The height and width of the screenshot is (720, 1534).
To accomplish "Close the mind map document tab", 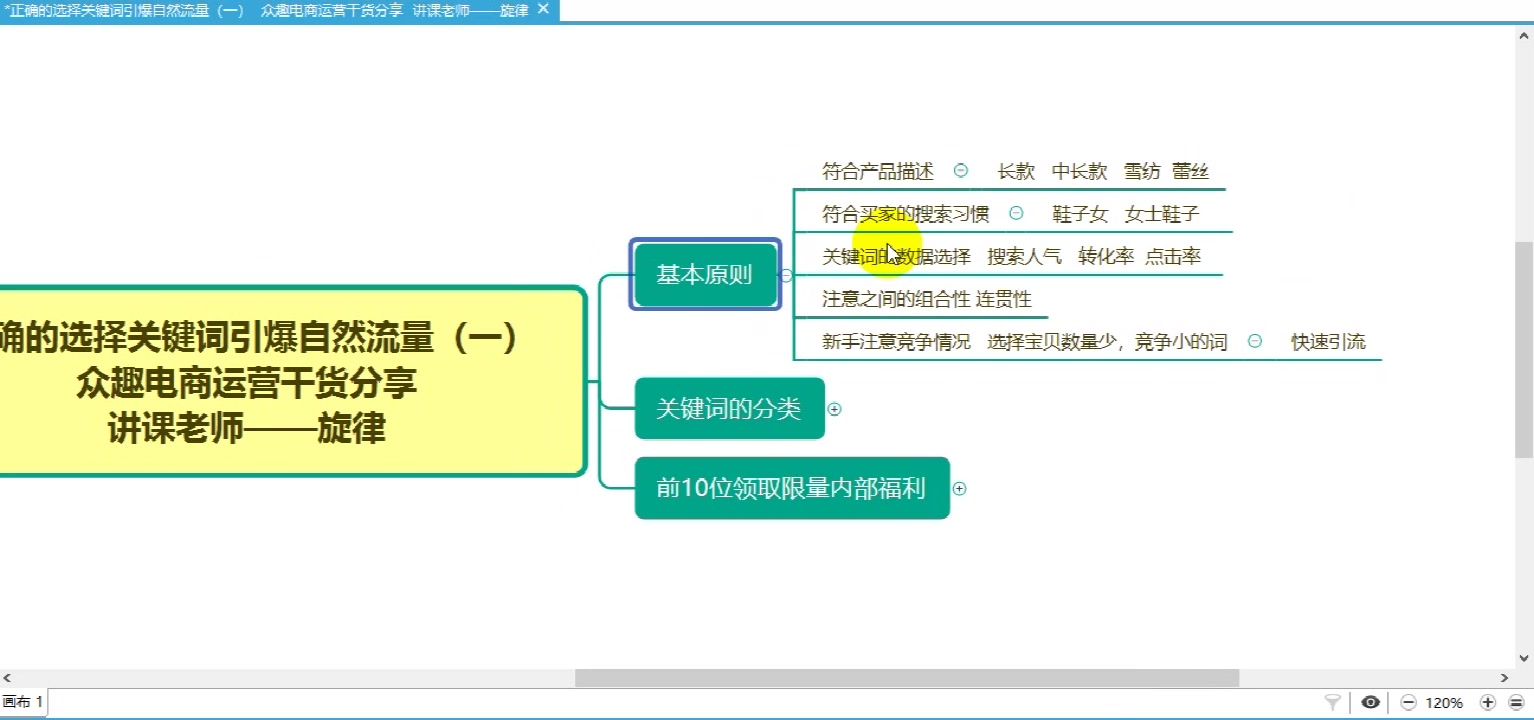I will click(543, 9).
